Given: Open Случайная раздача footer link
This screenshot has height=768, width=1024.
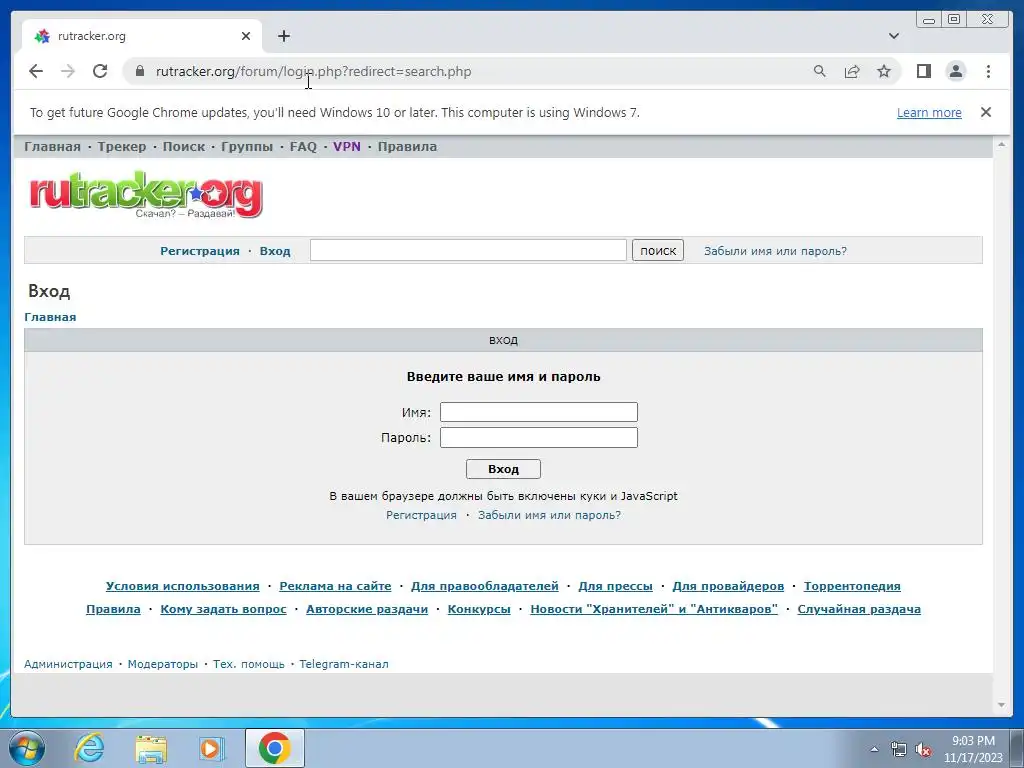Looking at the screenshot, I should 859,609.
